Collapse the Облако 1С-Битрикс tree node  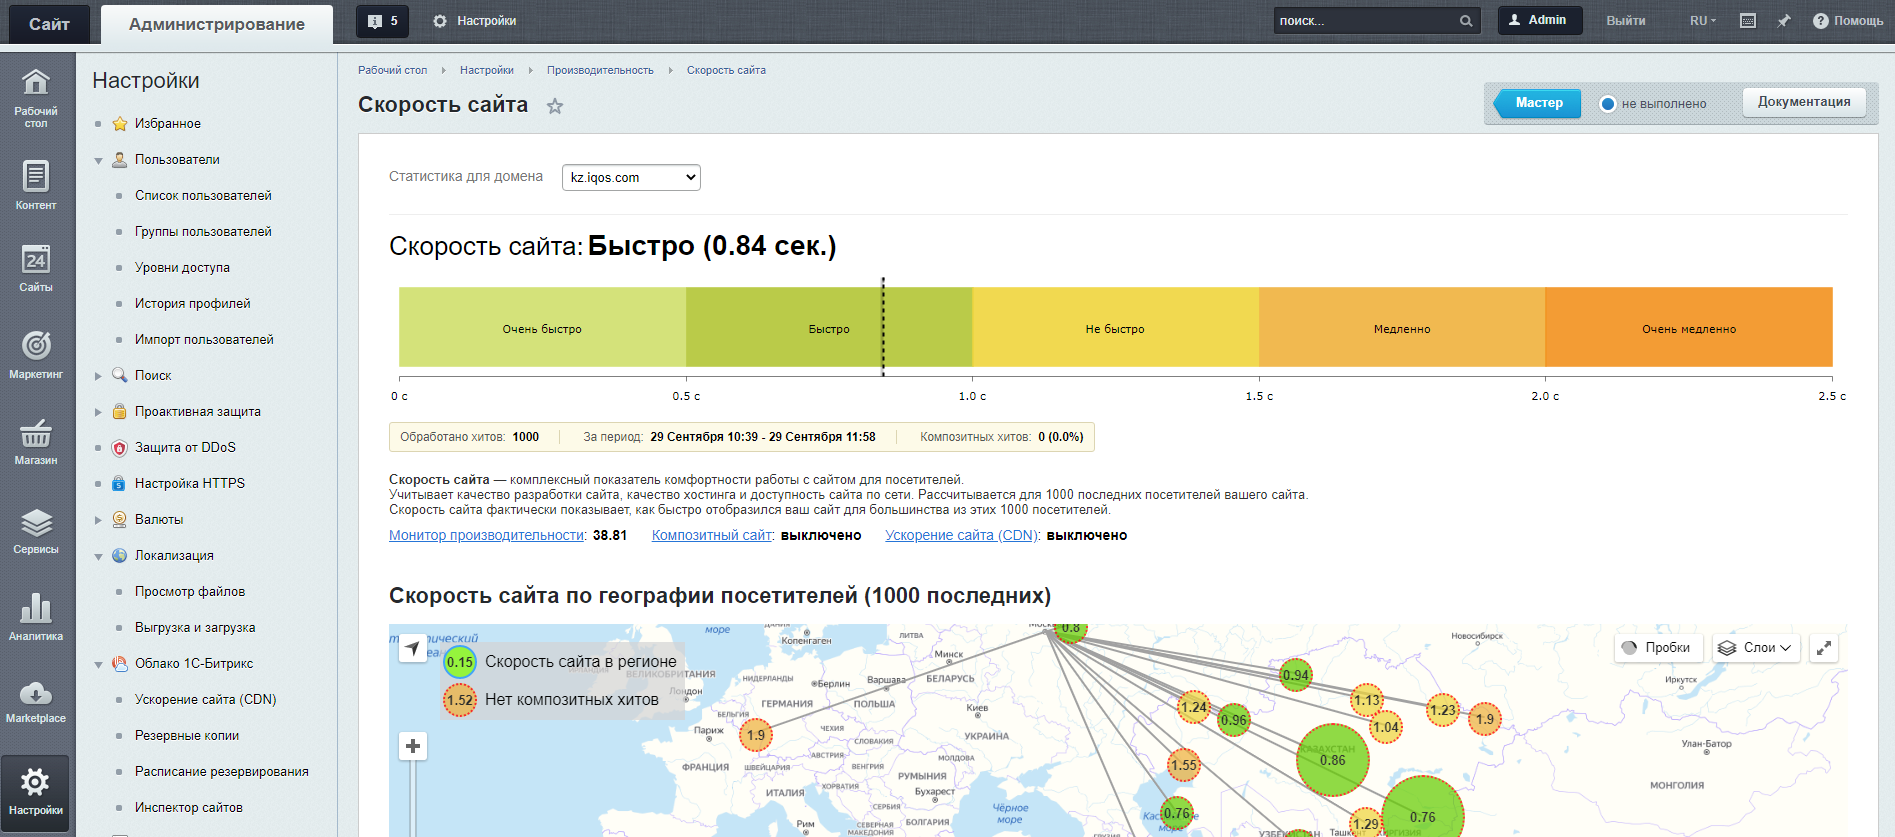click(98, 664)
